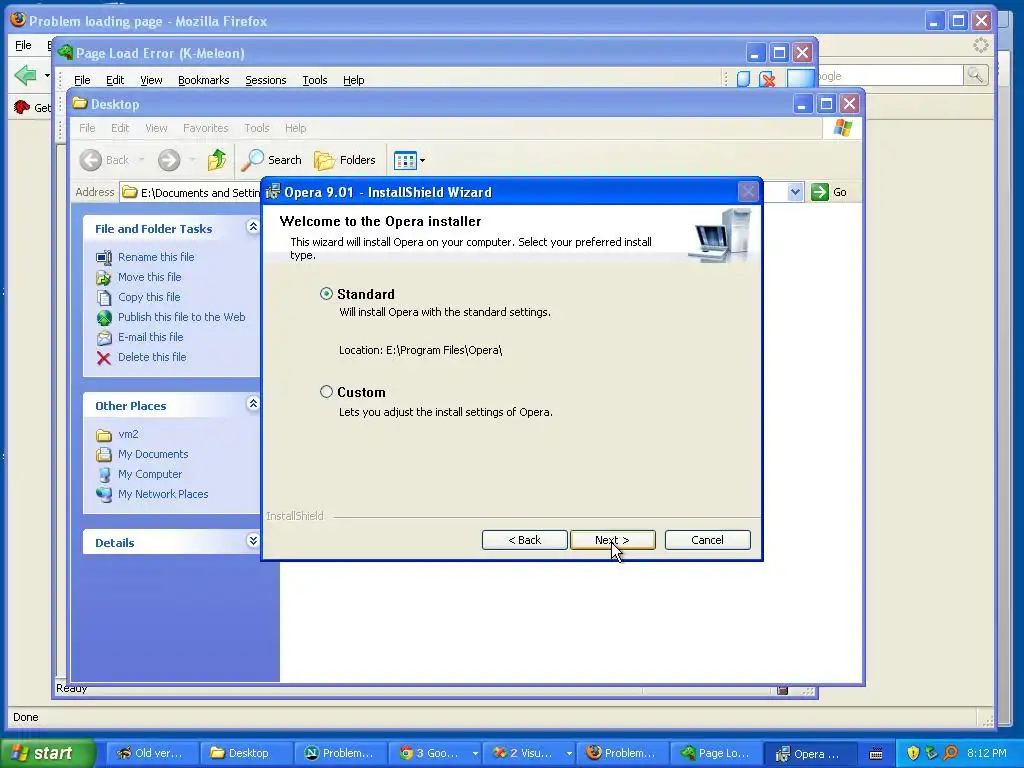Image resolution: width=1024 pixels, height=768 pixels.
Task: Expand the Details panel
Action: click(x=253, y=541)
